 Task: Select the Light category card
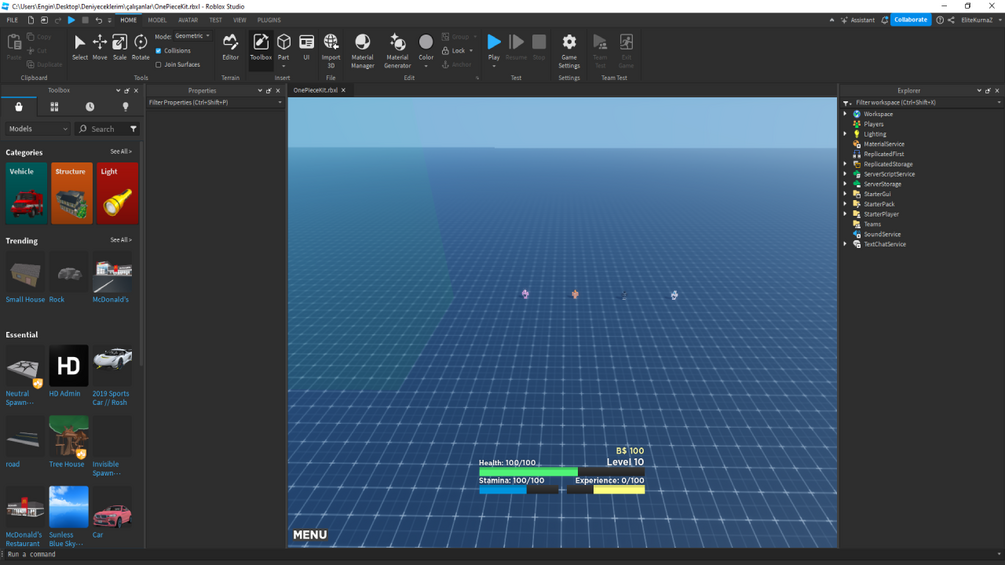pos(117,193)
